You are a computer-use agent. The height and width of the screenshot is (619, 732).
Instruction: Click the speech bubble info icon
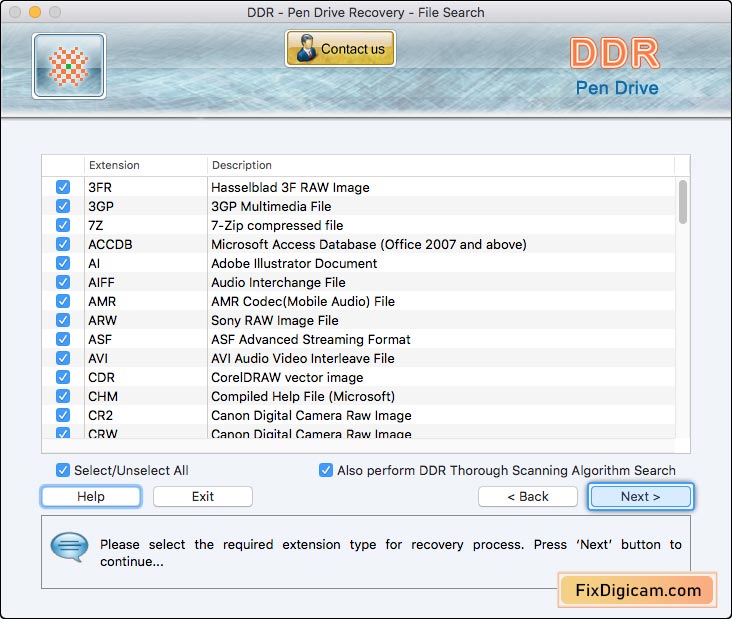coord(69,547)
